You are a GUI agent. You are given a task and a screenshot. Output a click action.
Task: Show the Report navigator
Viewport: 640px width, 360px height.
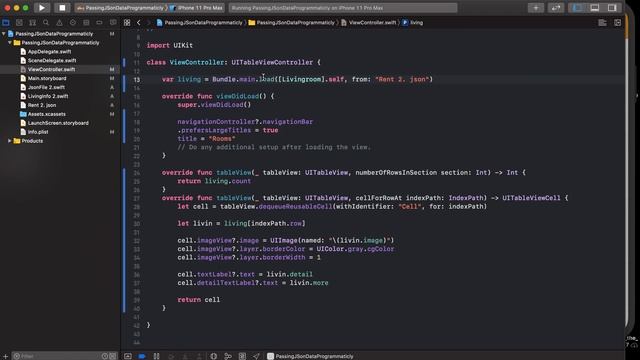pos(113,23)
